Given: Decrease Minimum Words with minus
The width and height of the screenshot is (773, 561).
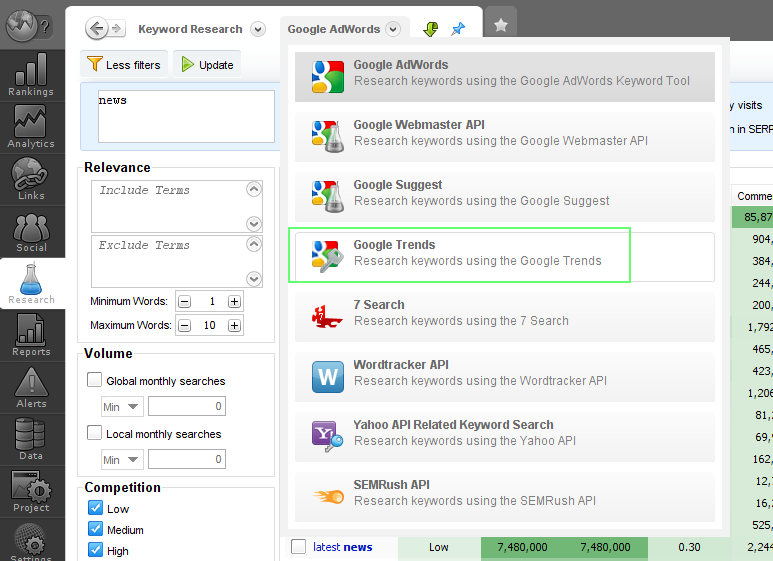Looking at the screenshot, I should tap(184, 302).
